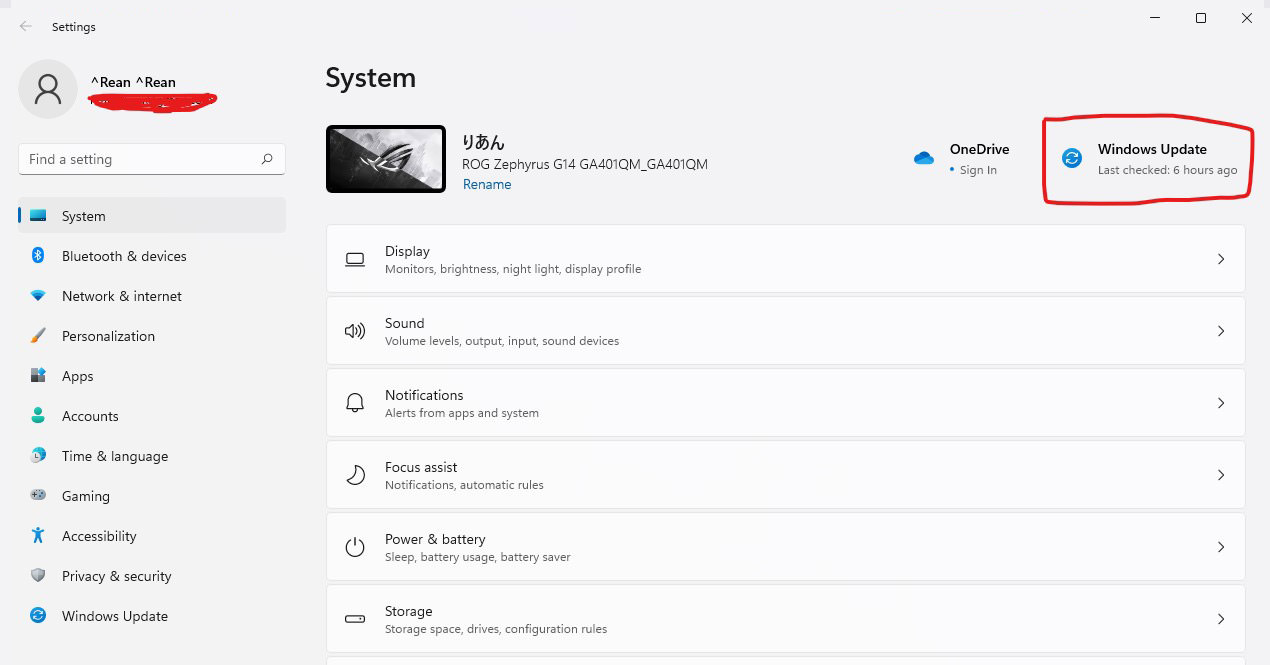Switch to Apps settings

click(x=152, y=376)
